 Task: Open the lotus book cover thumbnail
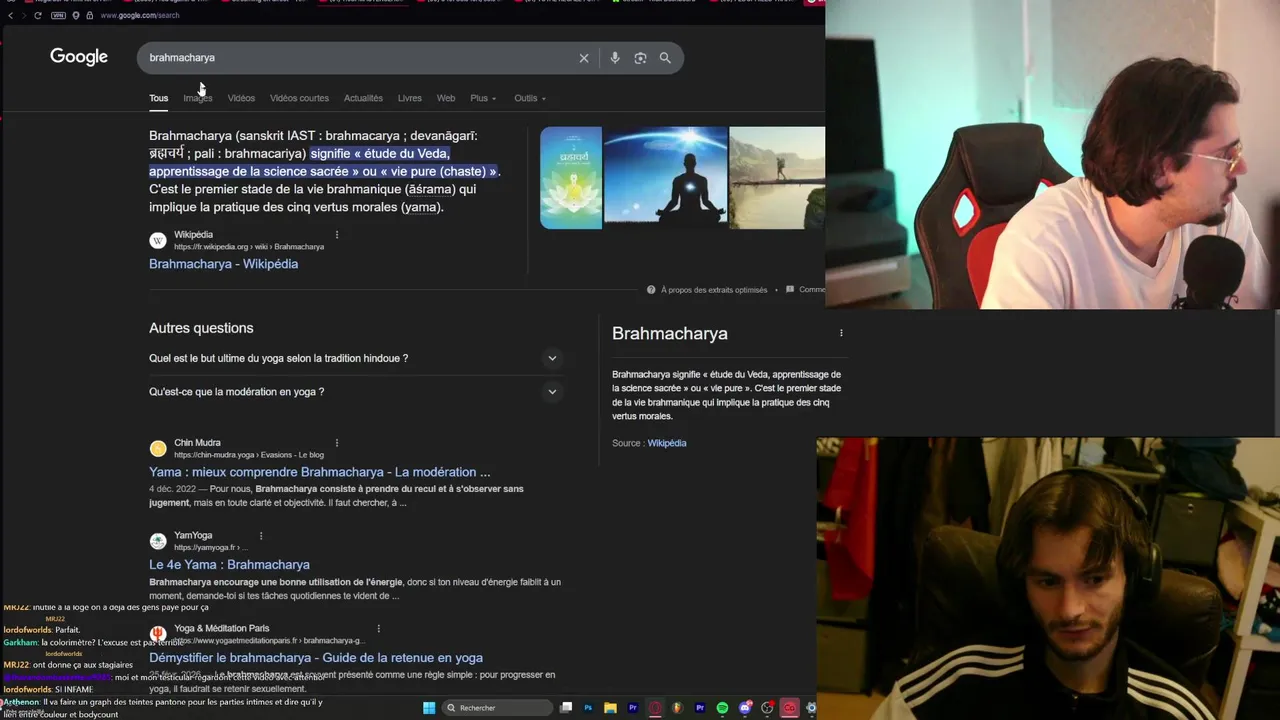tap(571, 178)
